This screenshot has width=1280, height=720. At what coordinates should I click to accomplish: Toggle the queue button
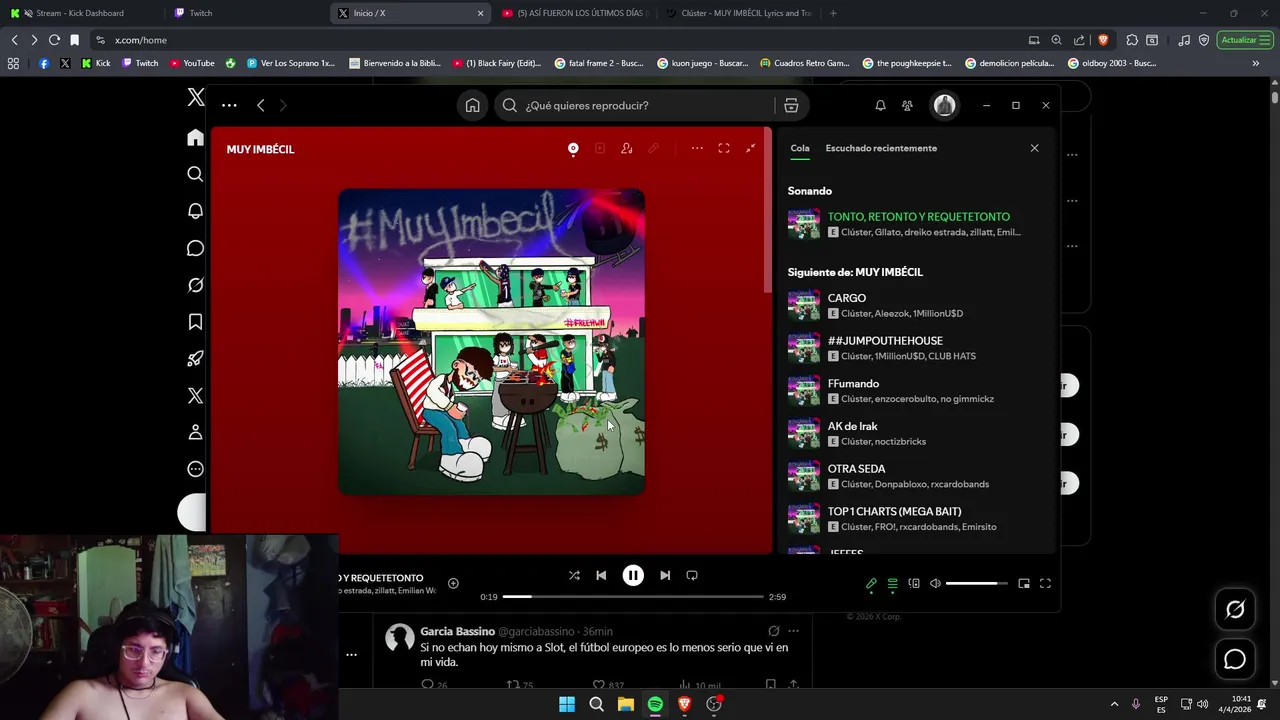coord(893,583)
